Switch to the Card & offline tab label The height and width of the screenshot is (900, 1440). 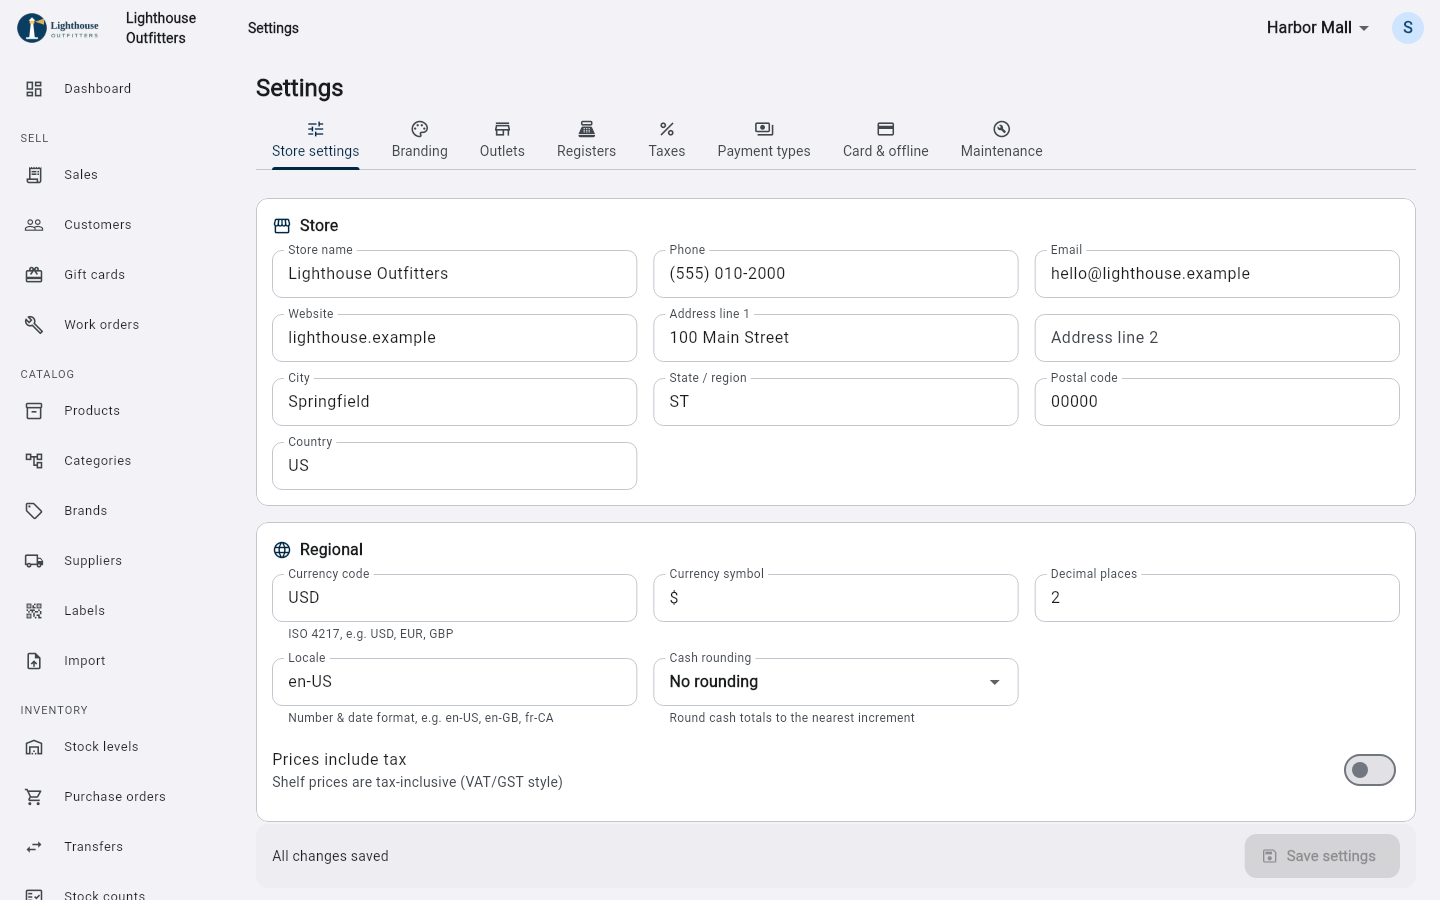(x=886, y=151)
